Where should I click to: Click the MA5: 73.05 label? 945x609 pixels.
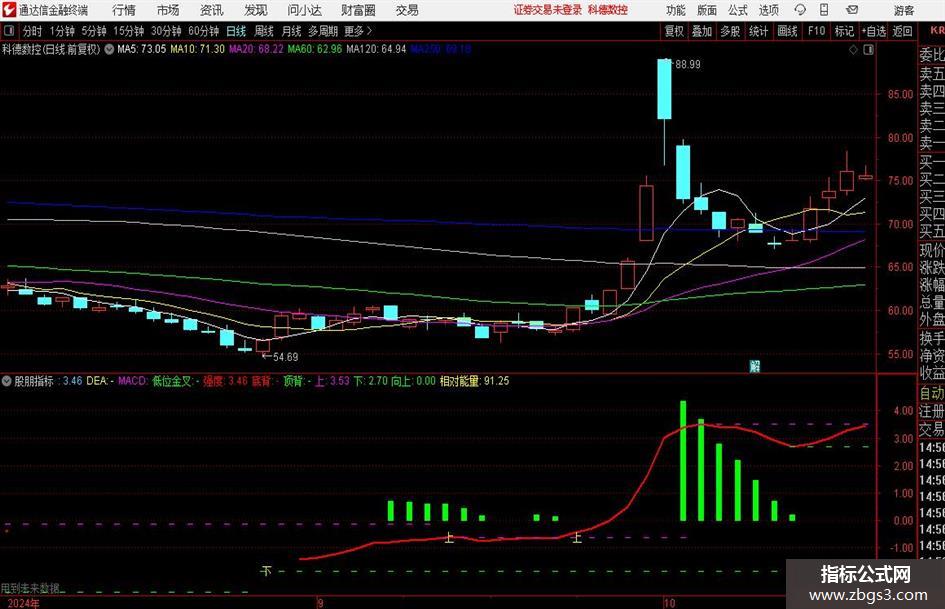coord(141,49)
